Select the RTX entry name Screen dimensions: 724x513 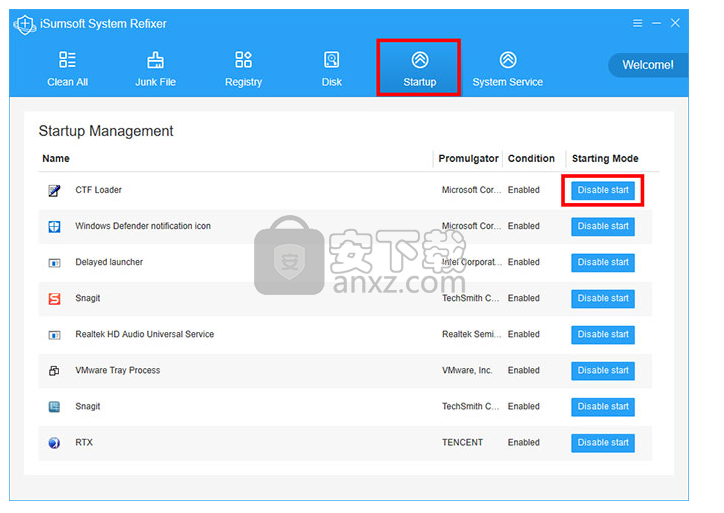[x=84, y=442]
